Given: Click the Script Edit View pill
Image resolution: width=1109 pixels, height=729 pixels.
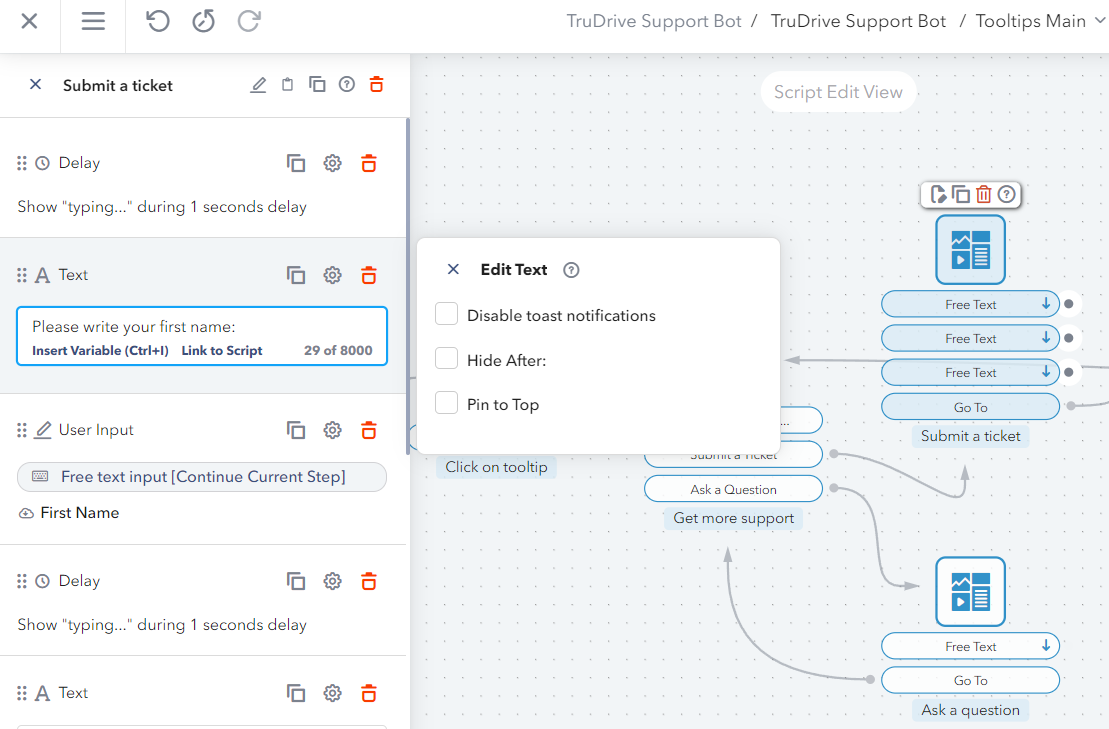Looking at the screenshot, I should pyautogui.click(x=838, y=92).
